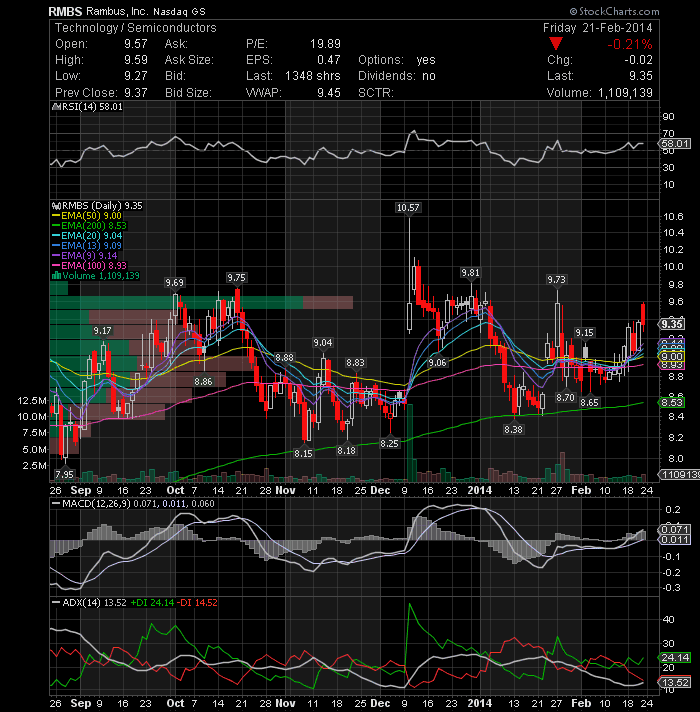Click the 24.14 +DI axis tag

(x=675, y=657)
